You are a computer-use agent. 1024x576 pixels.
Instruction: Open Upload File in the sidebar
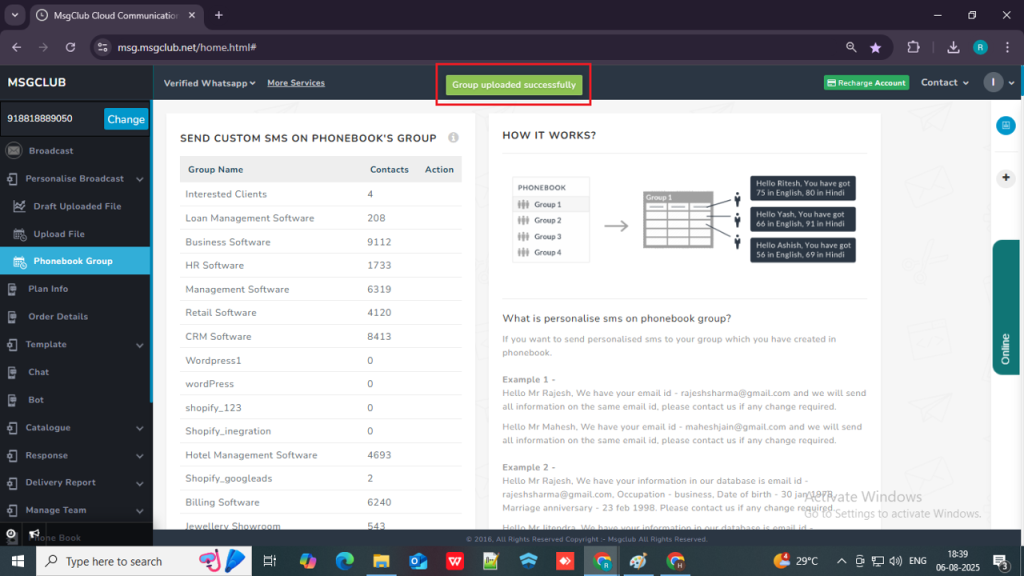(58, 234)
